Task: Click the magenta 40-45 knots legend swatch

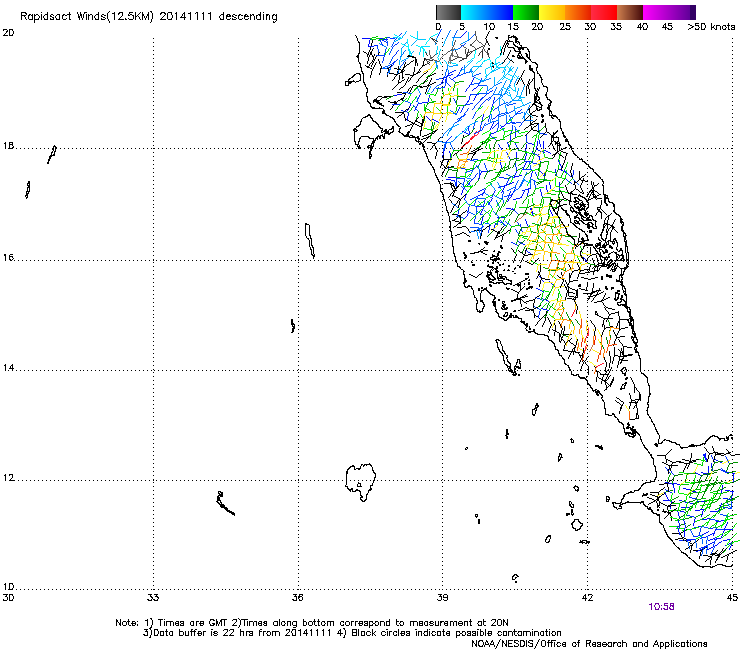Action: tap(656, 12)
